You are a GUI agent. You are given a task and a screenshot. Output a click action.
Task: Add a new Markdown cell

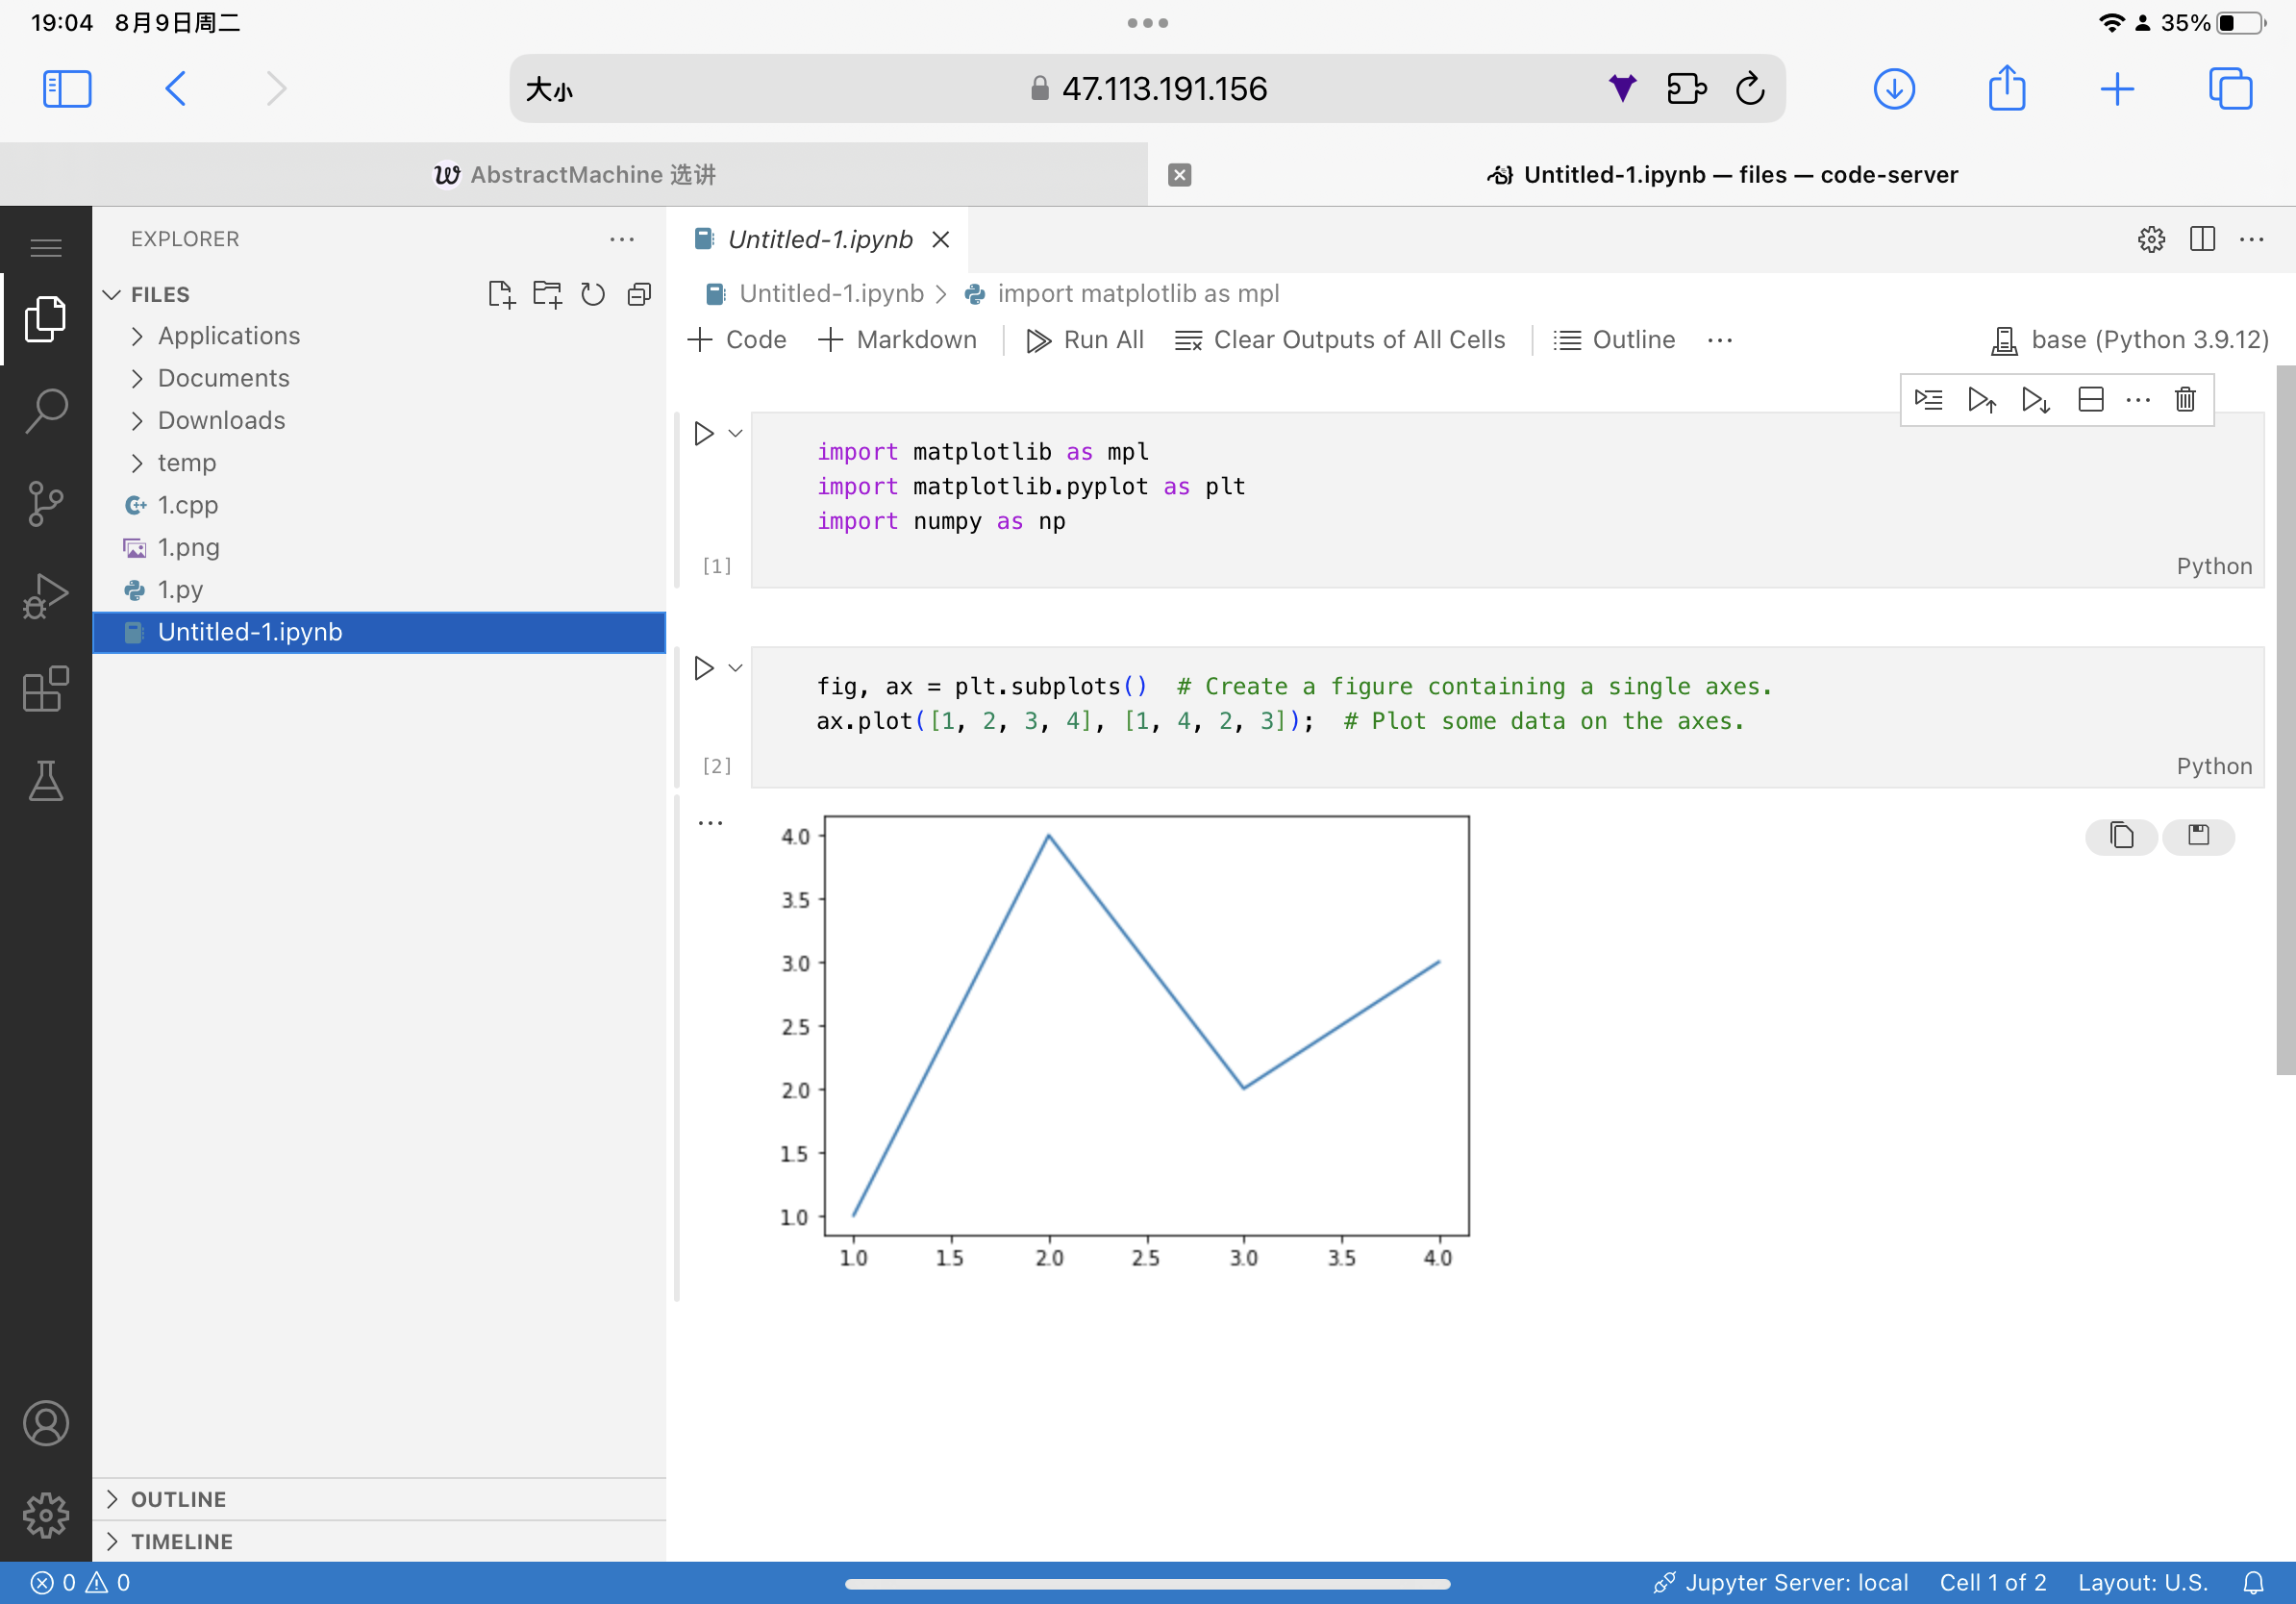pyautogui.click(x=897, y=340)
